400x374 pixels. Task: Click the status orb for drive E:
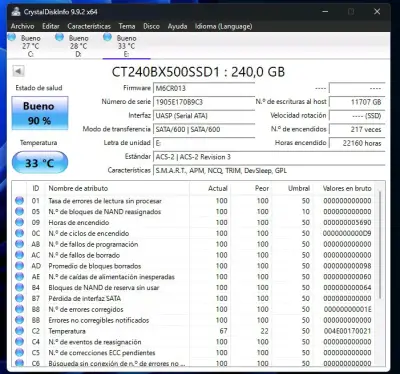point(107,37)
